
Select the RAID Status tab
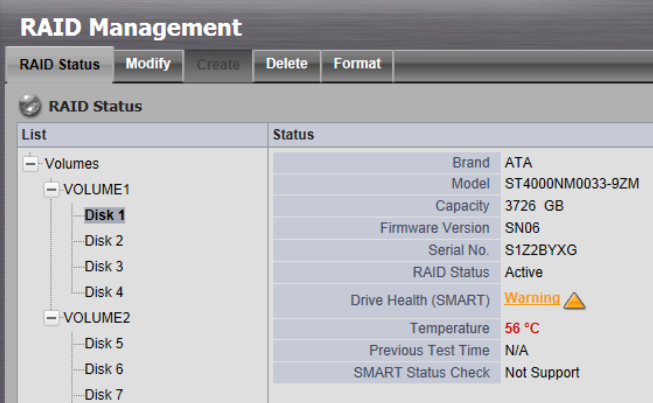[x=60, y=65]
